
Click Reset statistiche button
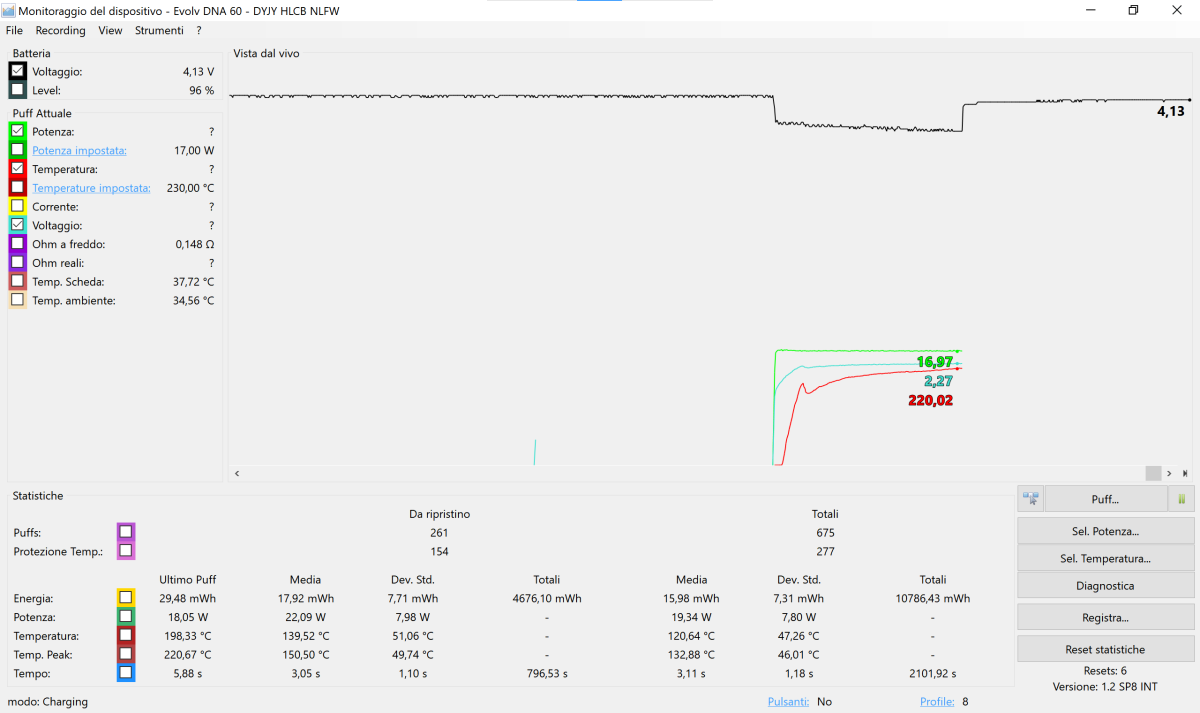coord(1106,649)
